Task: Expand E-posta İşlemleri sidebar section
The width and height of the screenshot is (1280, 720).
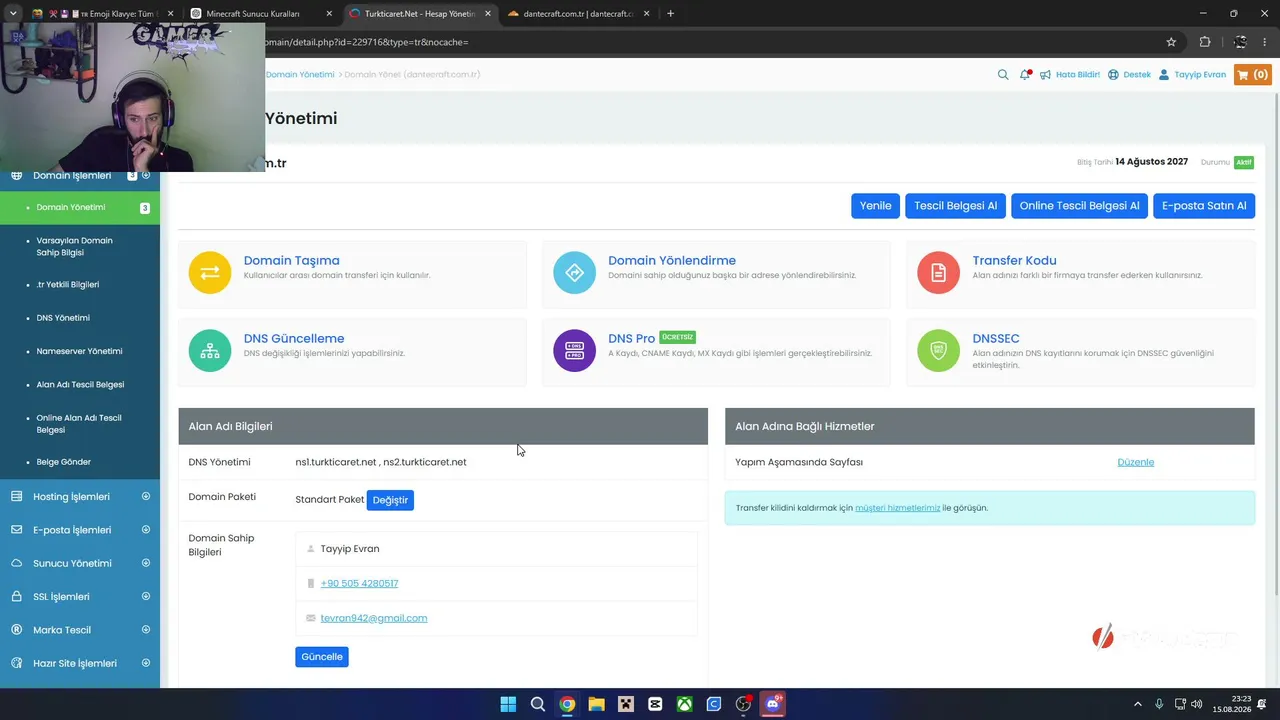Action: (x=146, y=530)
